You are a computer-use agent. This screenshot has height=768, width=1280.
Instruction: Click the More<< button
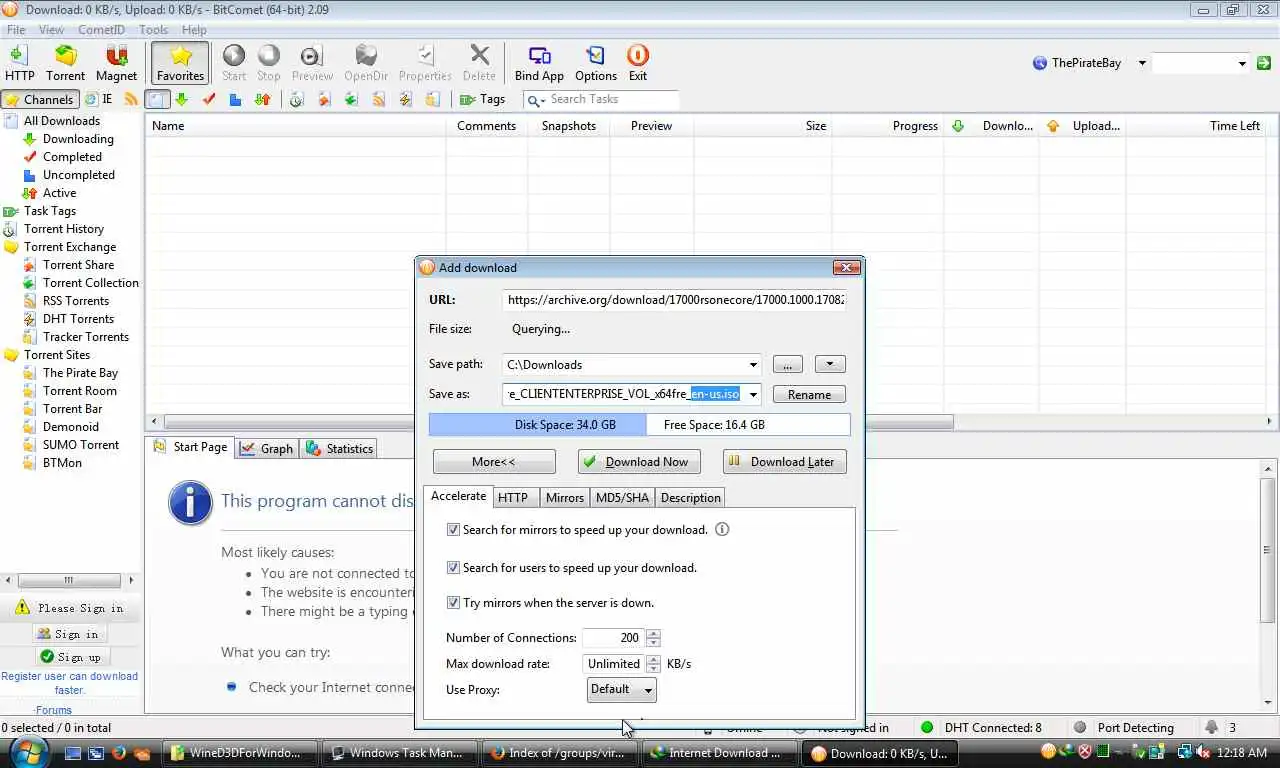pos(494,462)
